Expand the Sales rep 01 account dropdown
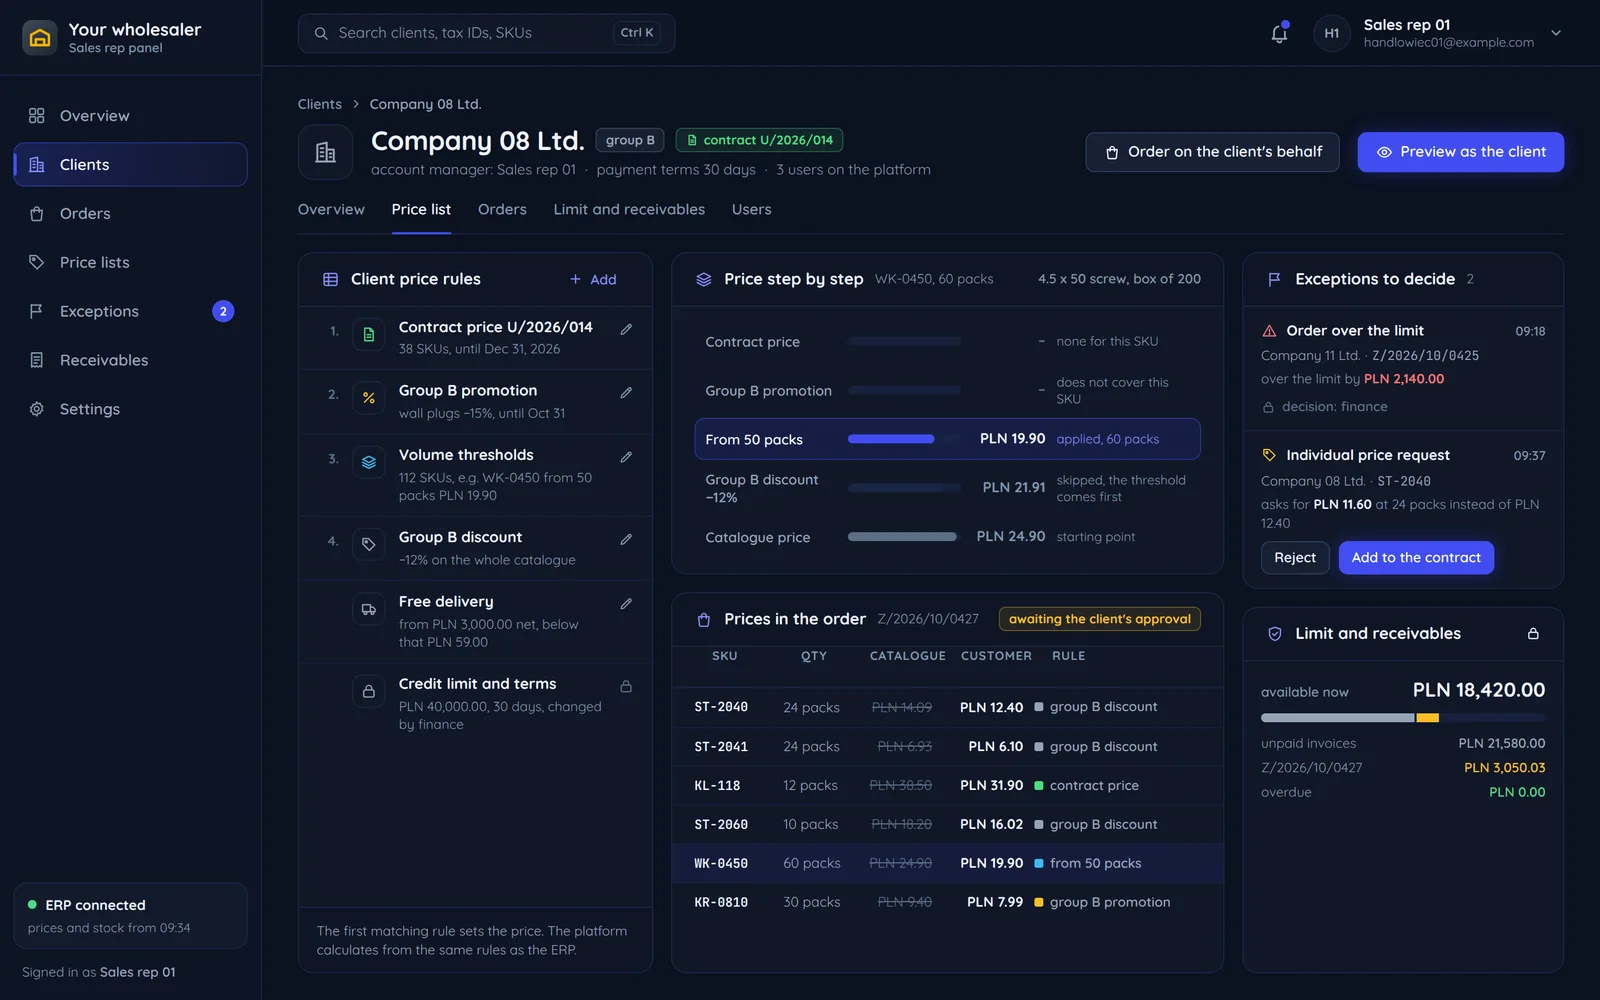The height and width of the screenshot is (1000, 1600). (x=1556, y=33)
